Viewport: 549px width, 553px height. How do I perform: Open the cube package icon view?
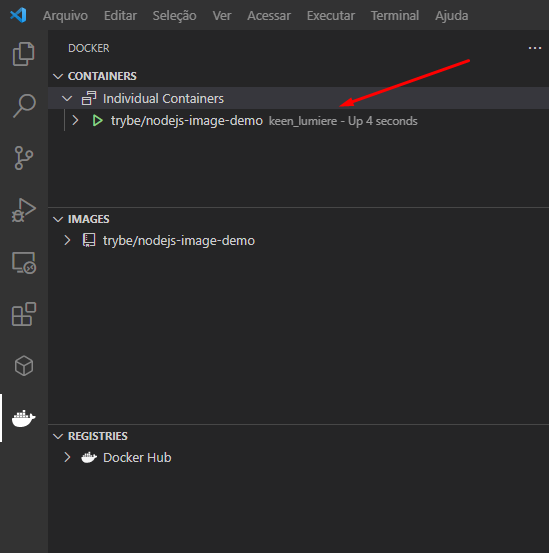(24, 366)
